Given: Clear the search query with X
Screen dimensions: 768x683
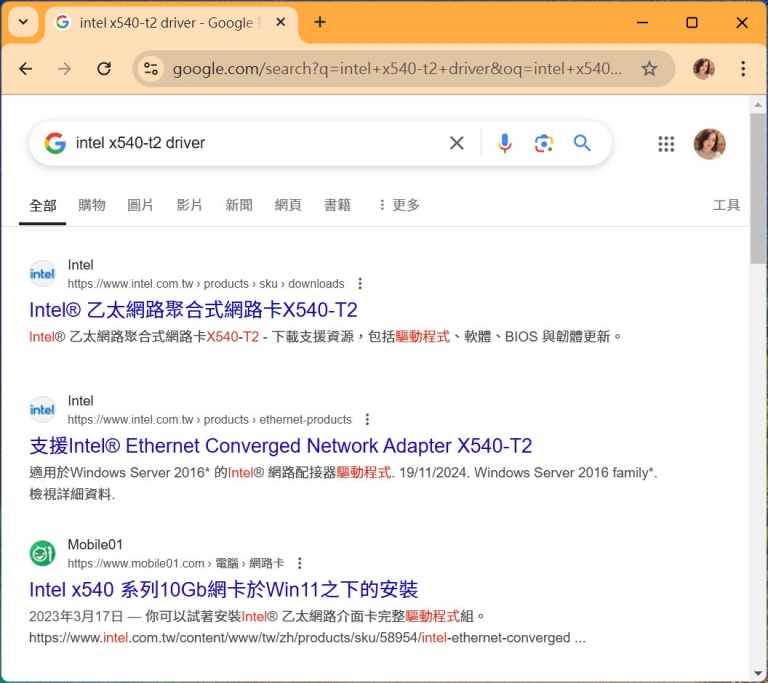Looking at the screenshot, I should click(456, 143).
